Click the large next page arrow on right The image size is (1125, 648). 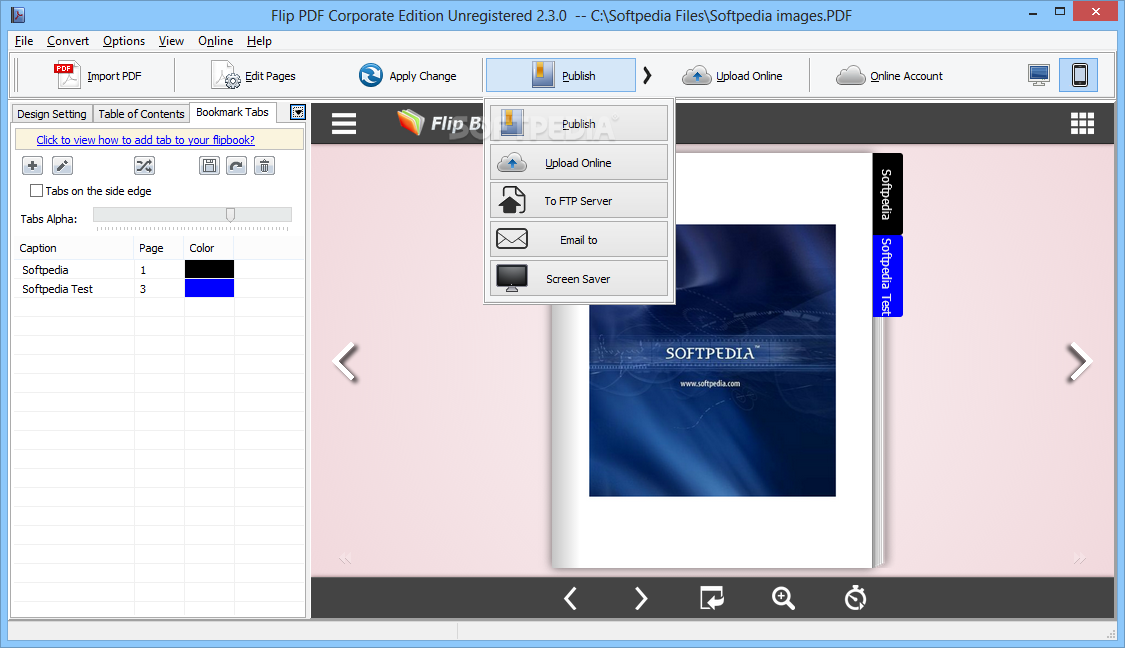tap(1079, 361)
